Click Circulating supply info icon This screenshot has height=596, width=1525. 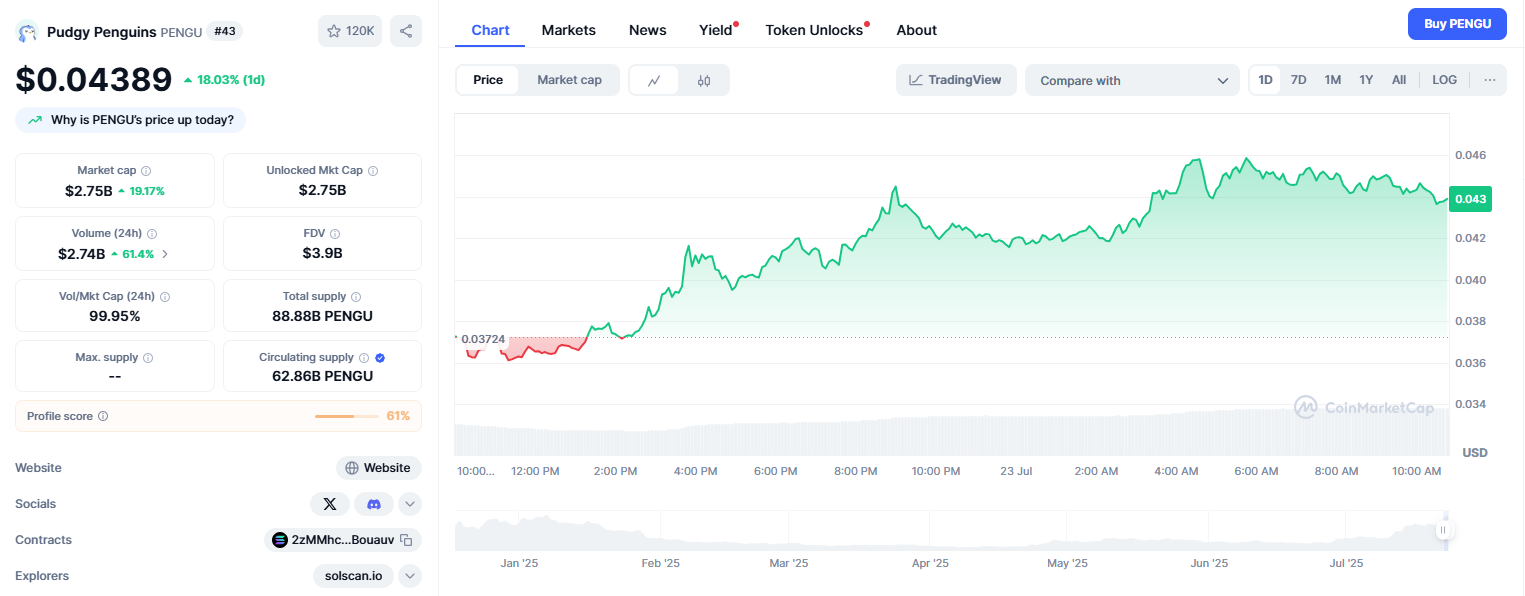click(364, 358)
